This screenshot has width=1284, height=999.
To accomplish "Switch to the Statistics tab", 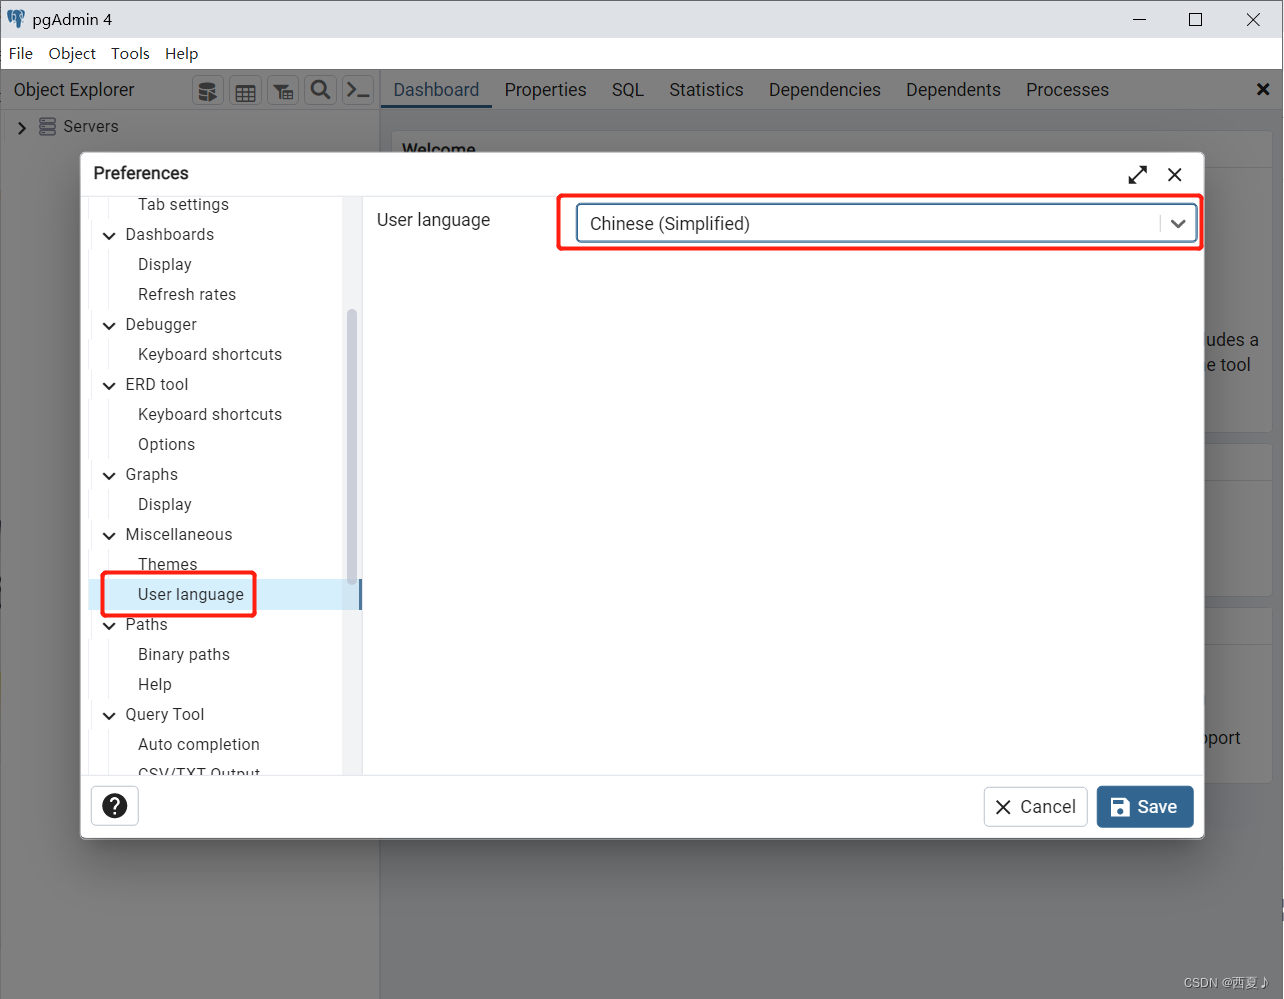I will click(x=706, y=90).
